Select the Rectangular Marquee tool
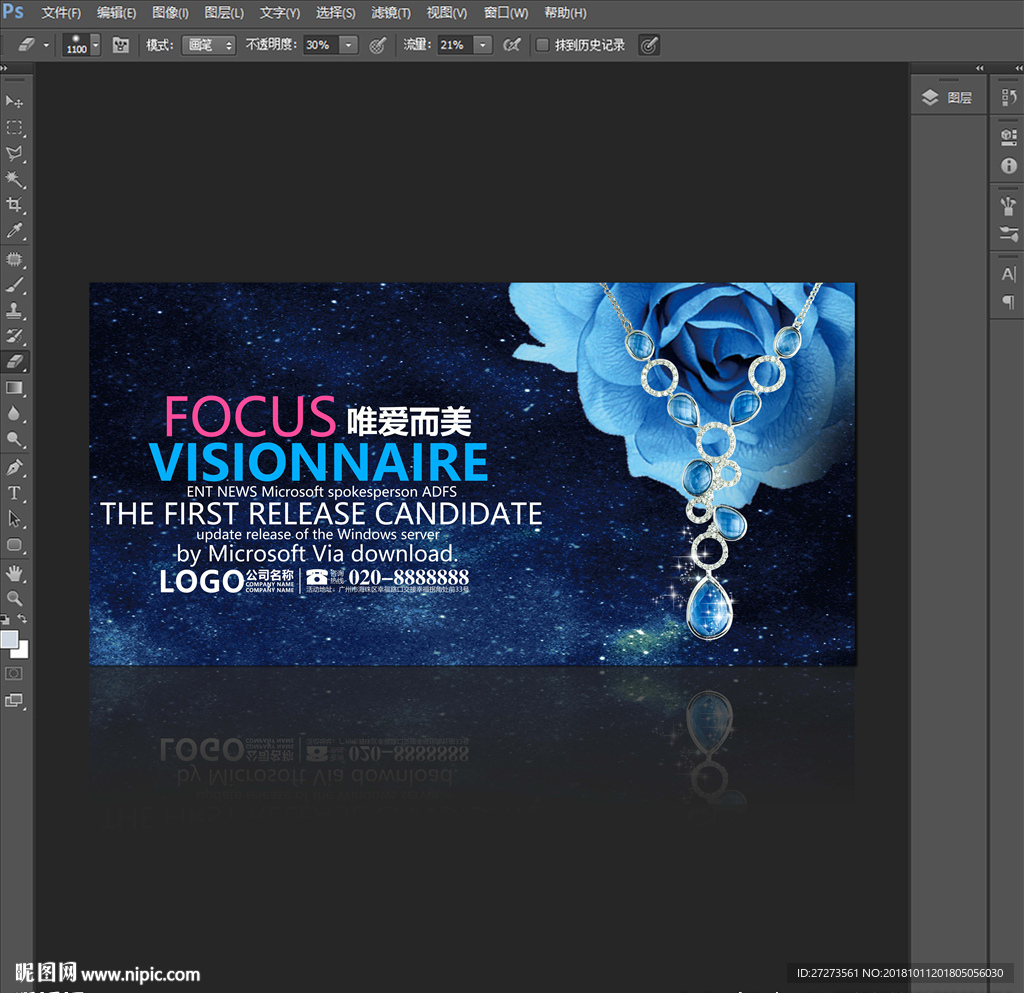 [14, 127]
